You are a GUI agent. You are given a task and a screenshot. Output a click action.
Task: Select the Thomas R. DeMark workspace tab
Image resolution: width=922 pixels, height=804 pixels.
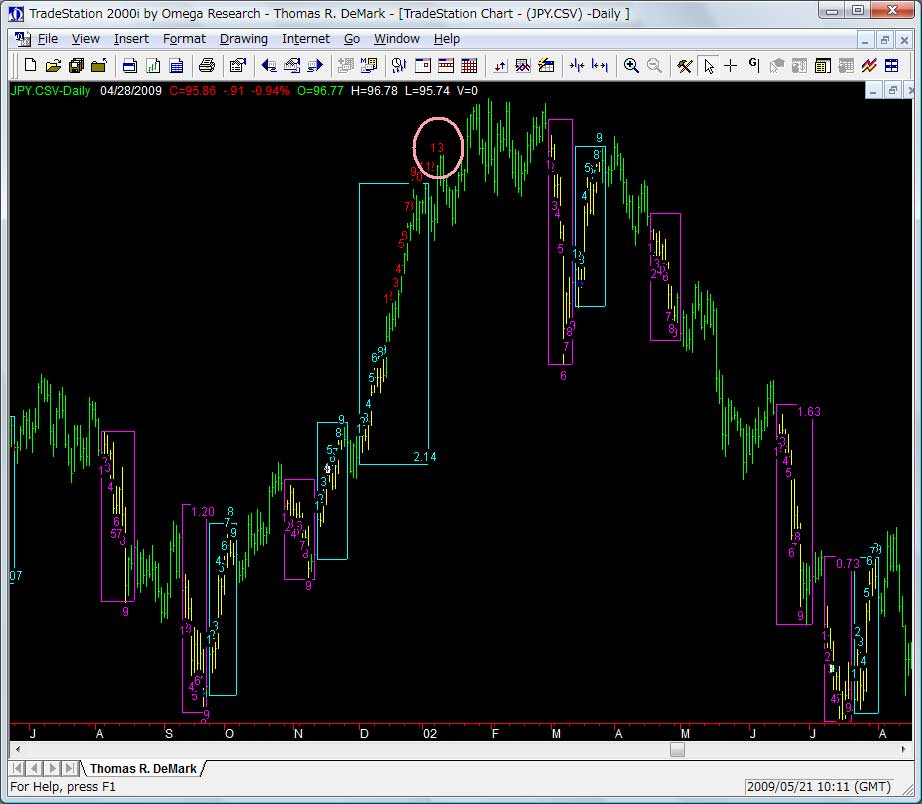pos(144,769)
